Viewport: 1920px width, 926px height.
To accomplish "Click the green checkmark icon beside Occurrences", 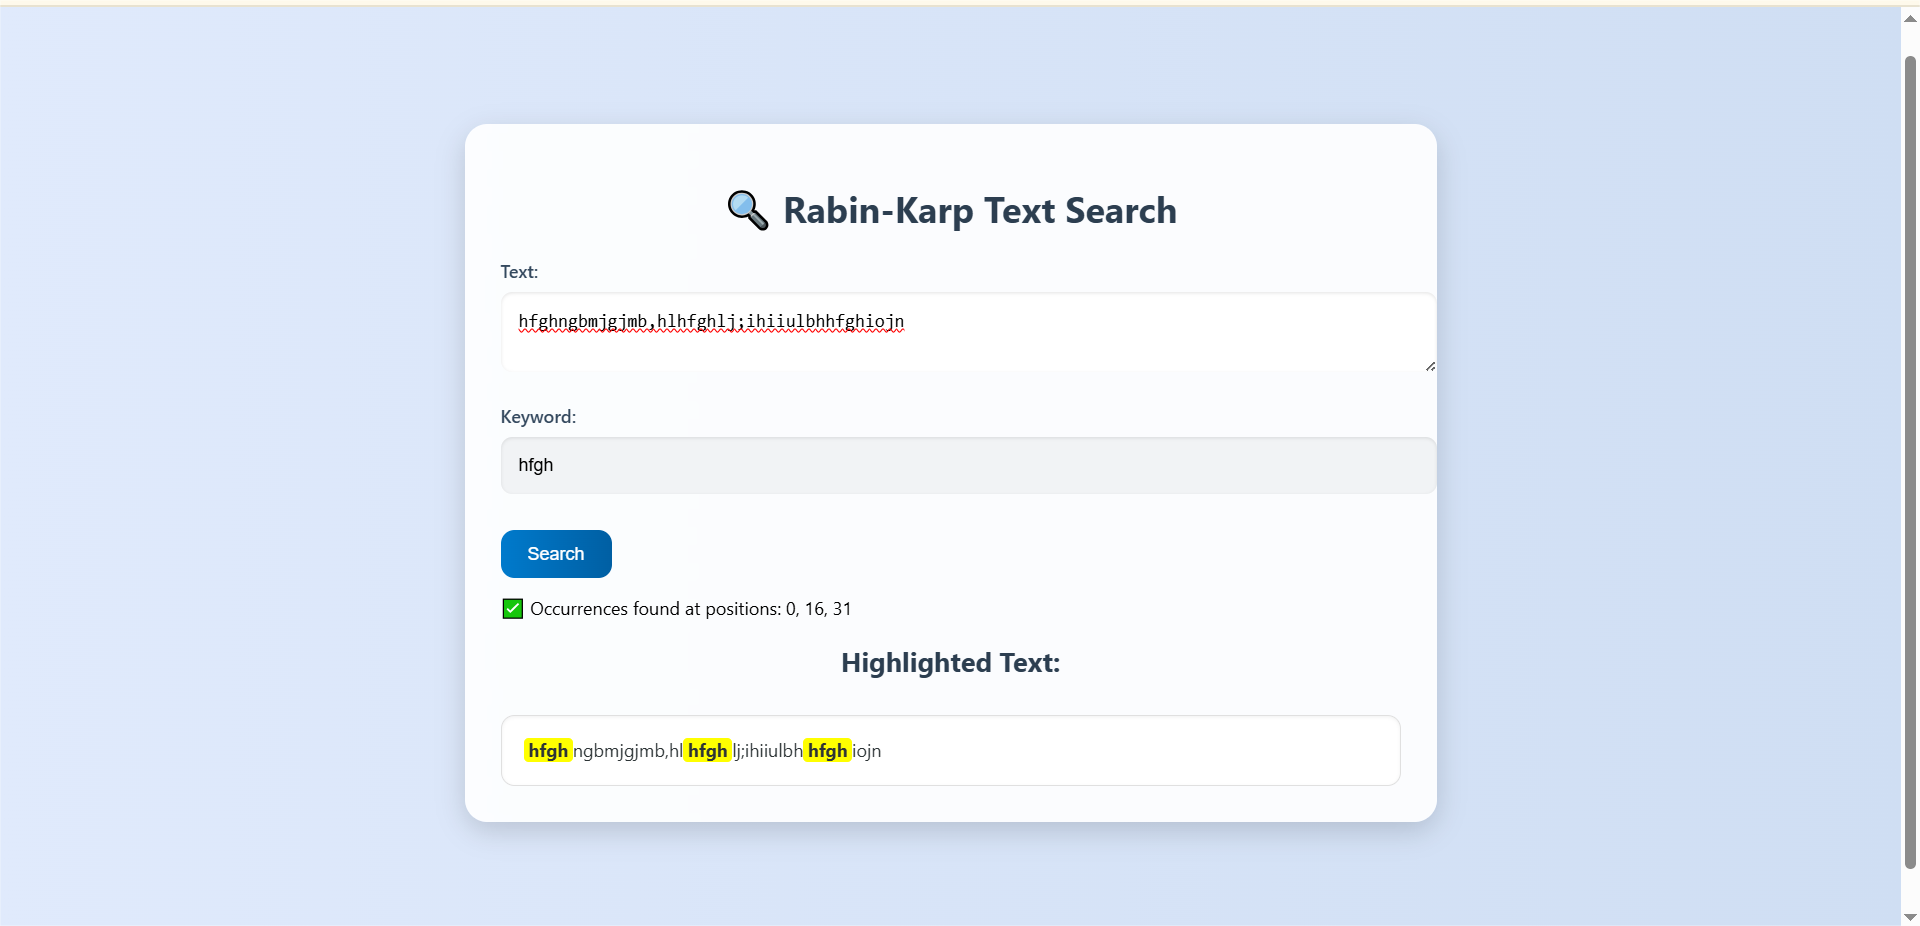I will [512, 609].
